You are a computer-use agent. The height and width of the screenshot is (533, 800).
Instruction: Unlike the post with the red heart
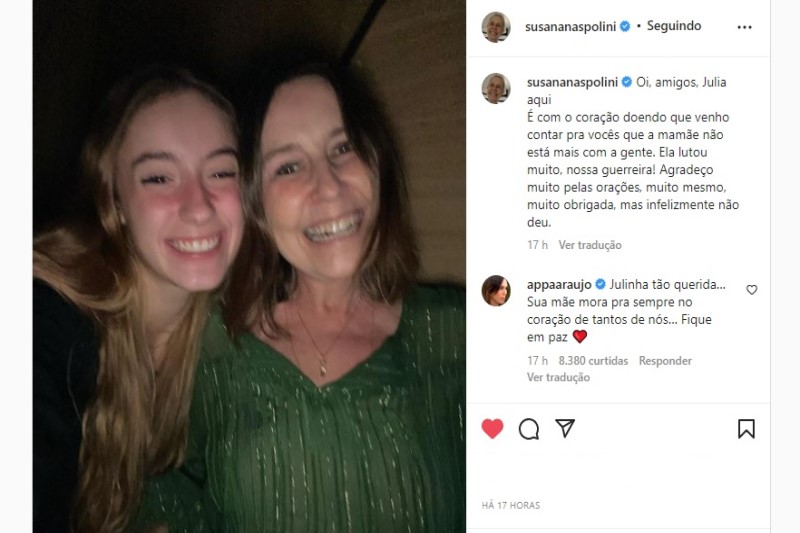tap(492, 429)
